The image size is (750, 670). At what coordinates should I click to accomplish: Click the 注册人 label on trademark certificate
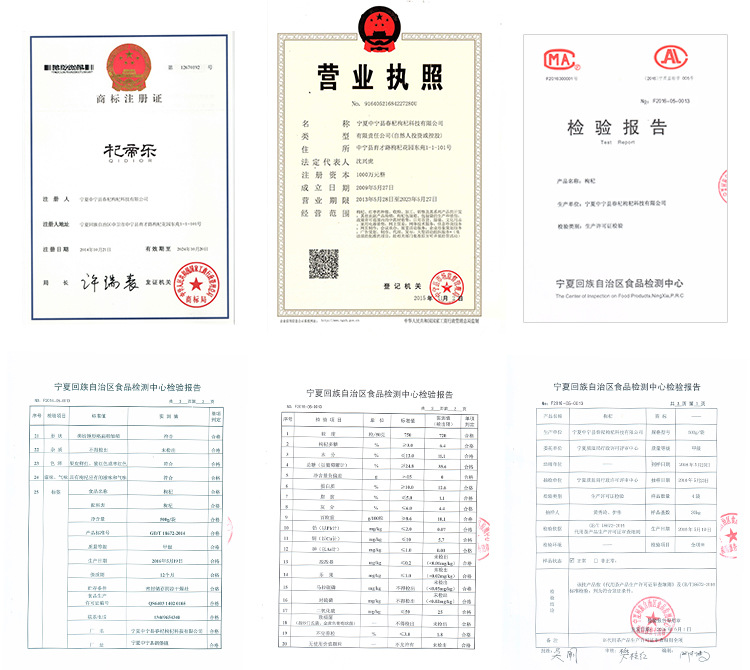pyautogui.click(x=56, y=199)
